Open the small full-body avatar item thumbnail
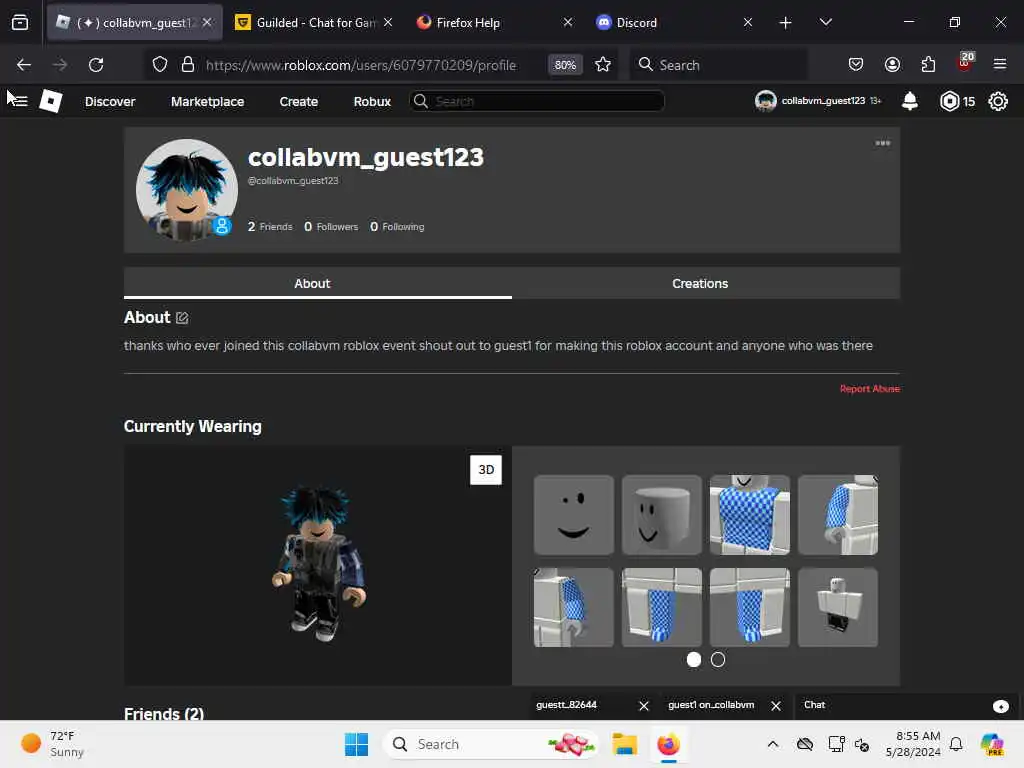1024x768 pixels. tap(838, 607)
